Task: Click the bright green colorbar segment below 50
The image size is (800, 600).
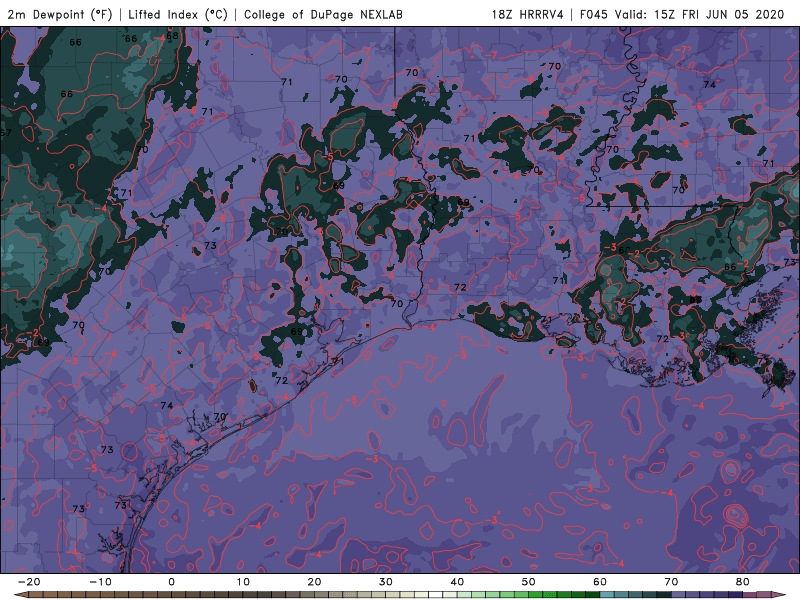Action: pos(536,595)
